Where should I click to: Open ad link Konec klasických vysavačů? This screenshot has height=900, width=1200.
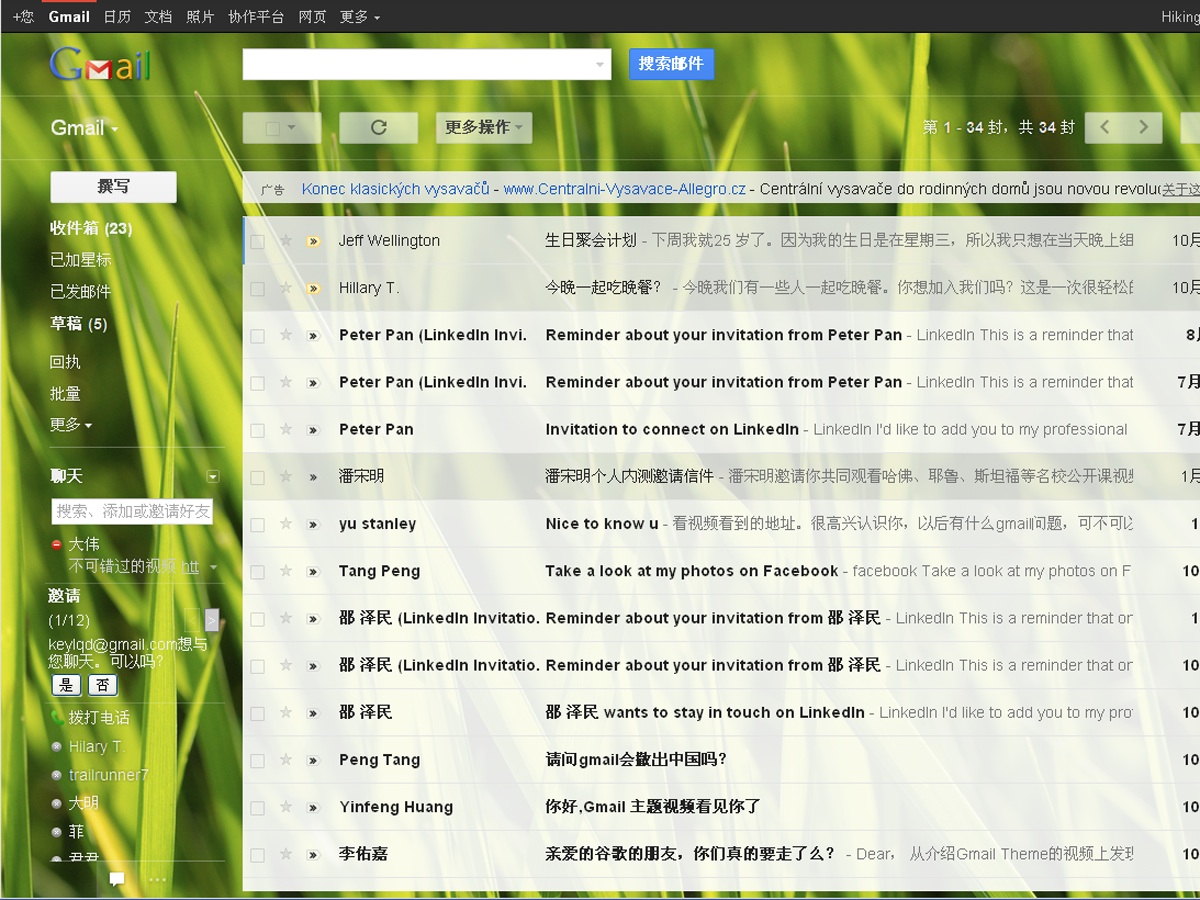pos(396,189)
